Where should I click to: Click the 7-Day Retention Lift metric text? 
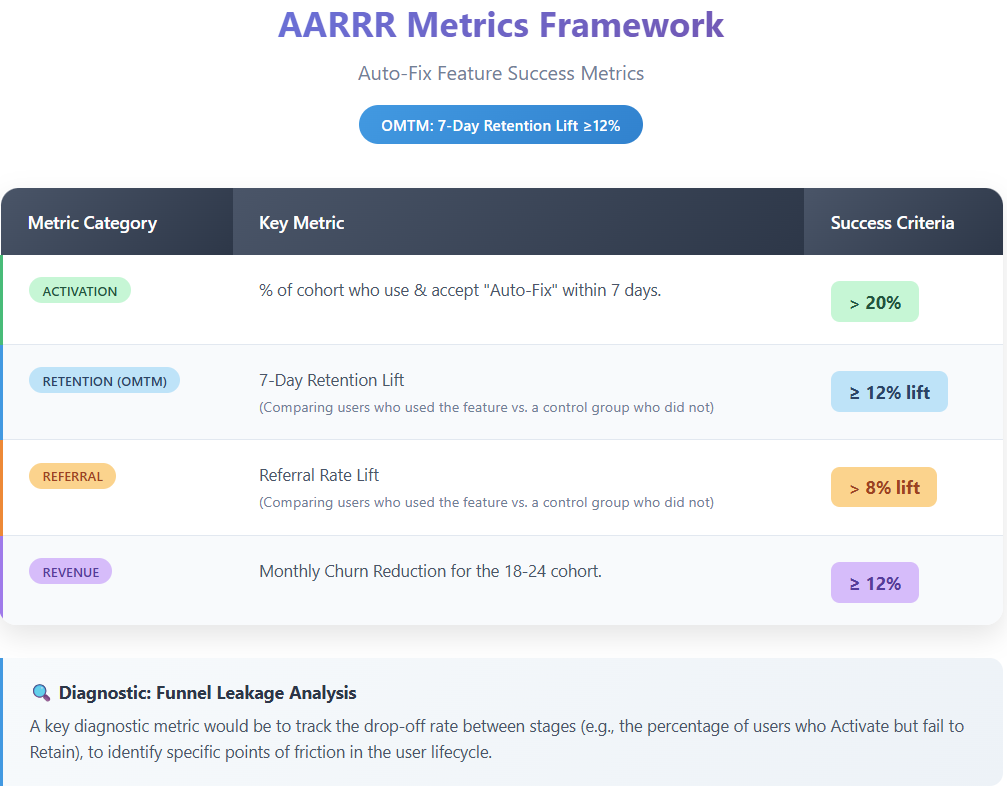(331, 380)
